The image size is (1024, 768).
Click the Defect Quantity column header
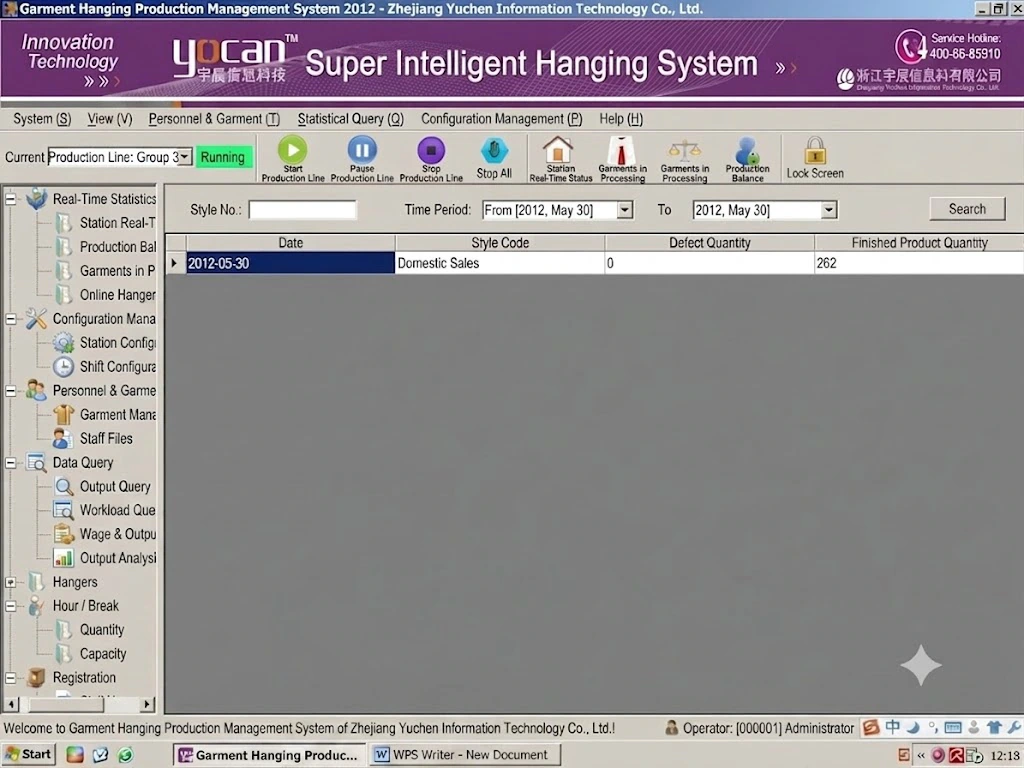pos(710,243)
